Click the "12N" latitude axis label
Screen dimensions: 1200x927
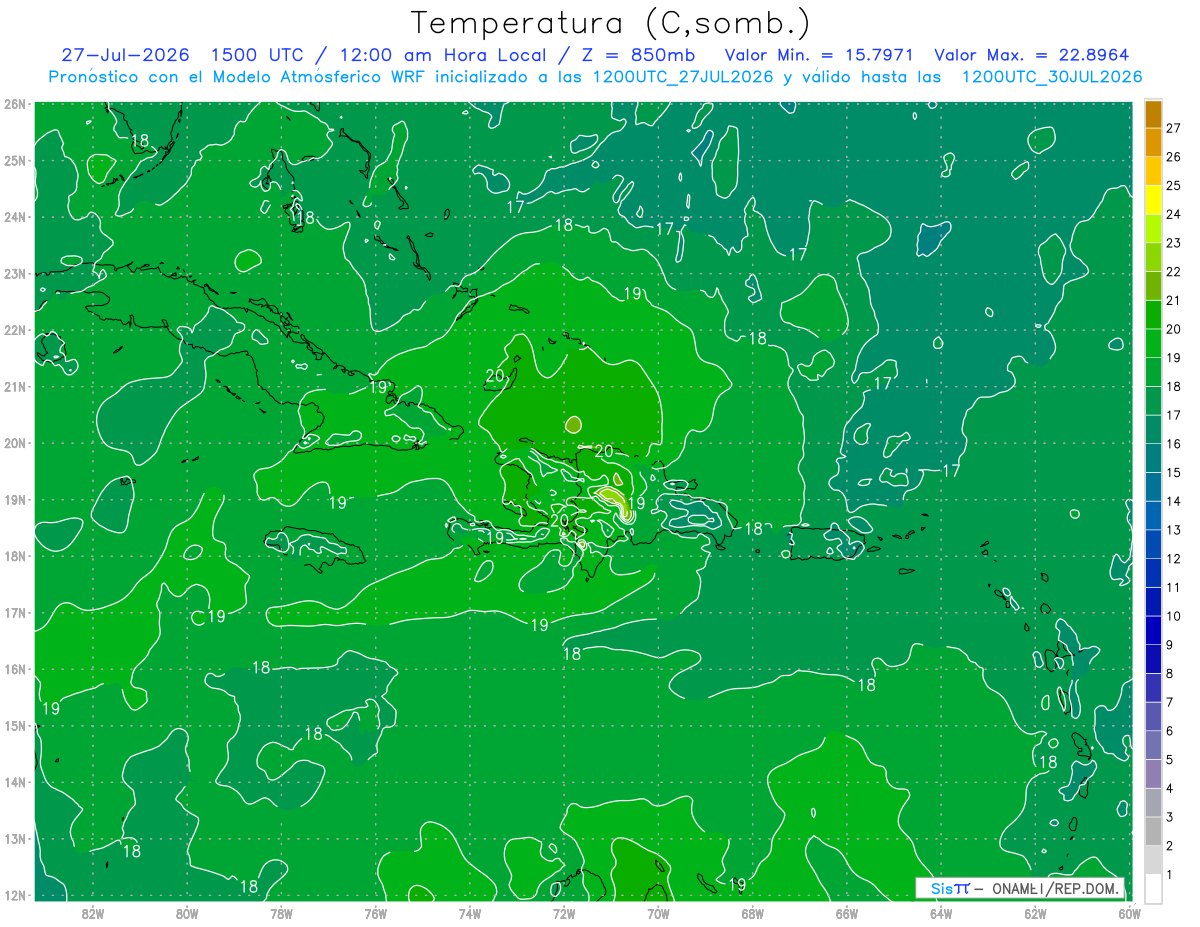point(14,895)
